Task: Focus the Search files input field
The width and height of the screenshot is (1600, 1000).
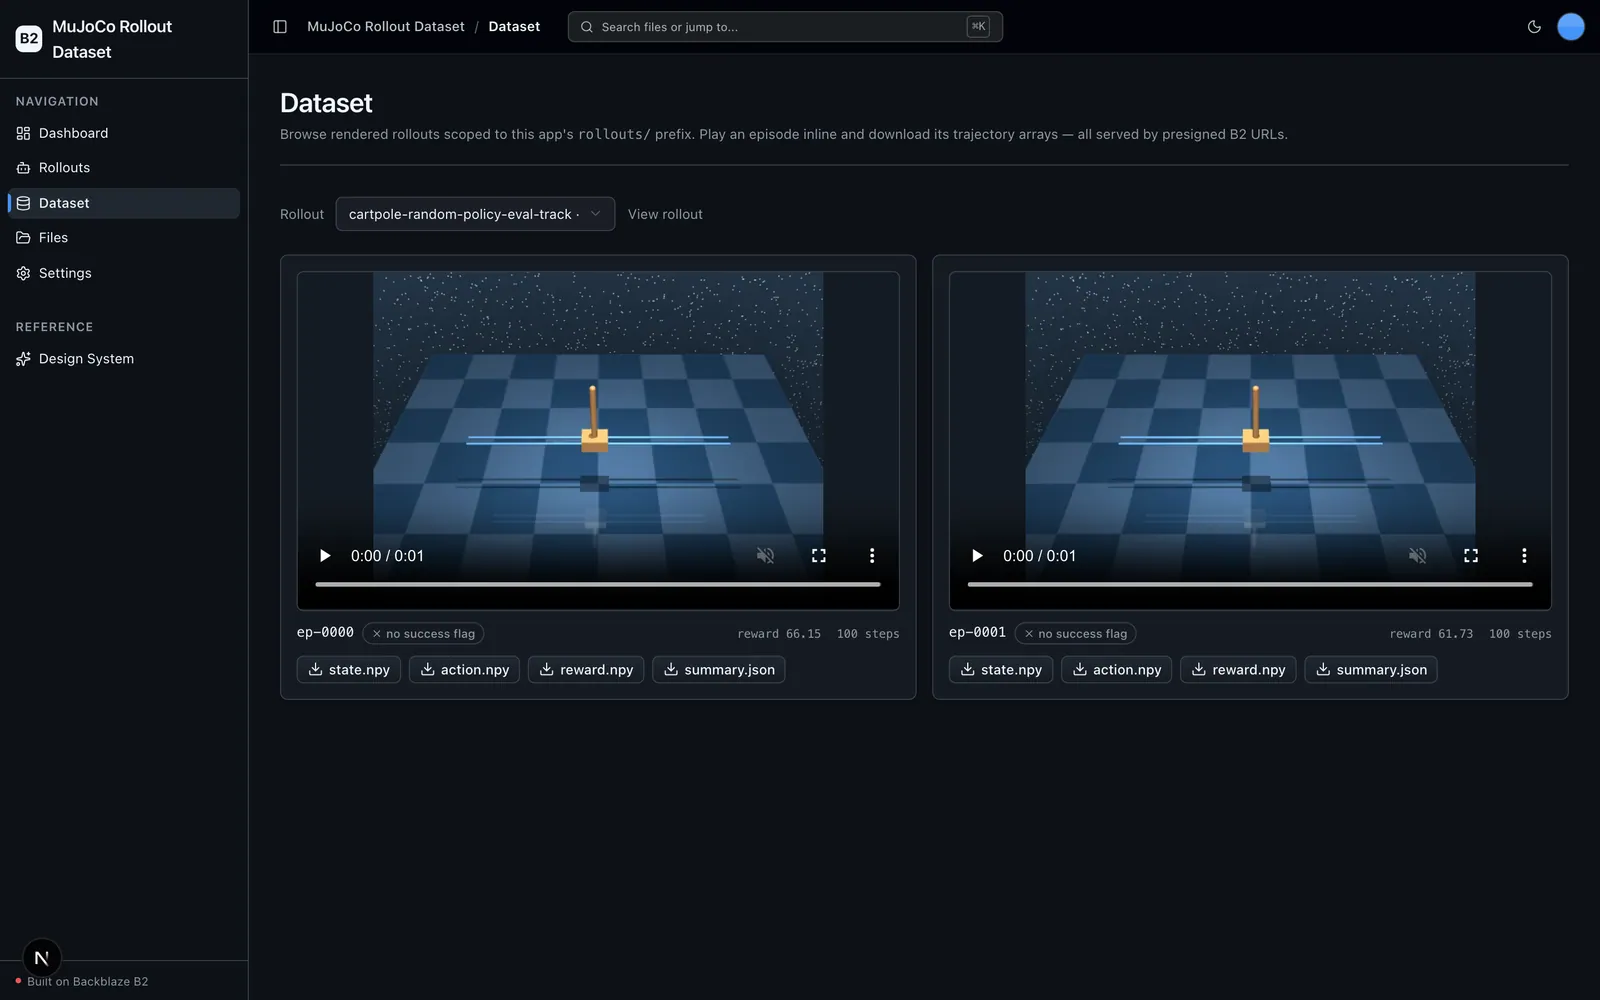Action: [785, 27]
